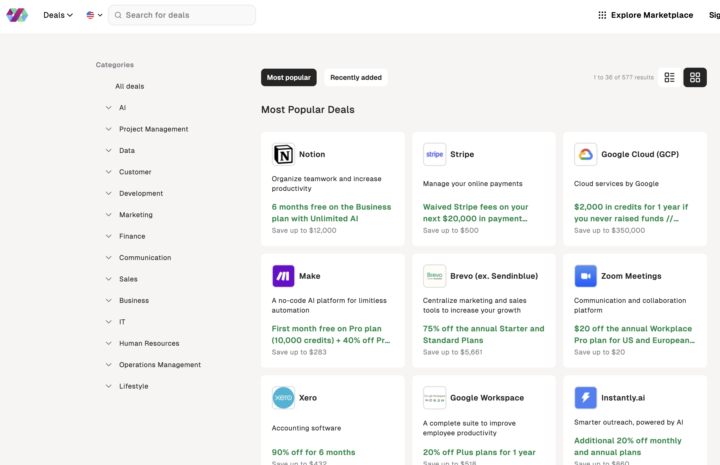Expand the Finance category chevron

[108, 236]
